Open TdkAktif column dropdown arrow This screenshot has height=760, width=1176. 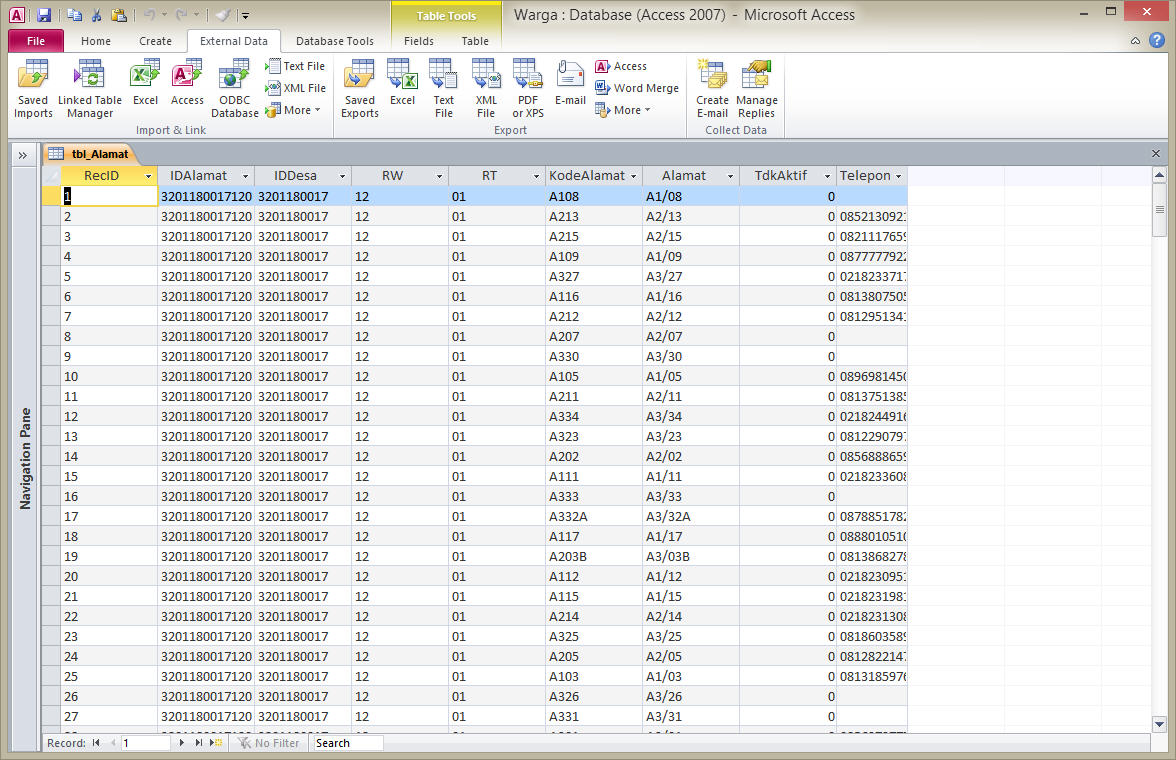(x=827, y=176)
